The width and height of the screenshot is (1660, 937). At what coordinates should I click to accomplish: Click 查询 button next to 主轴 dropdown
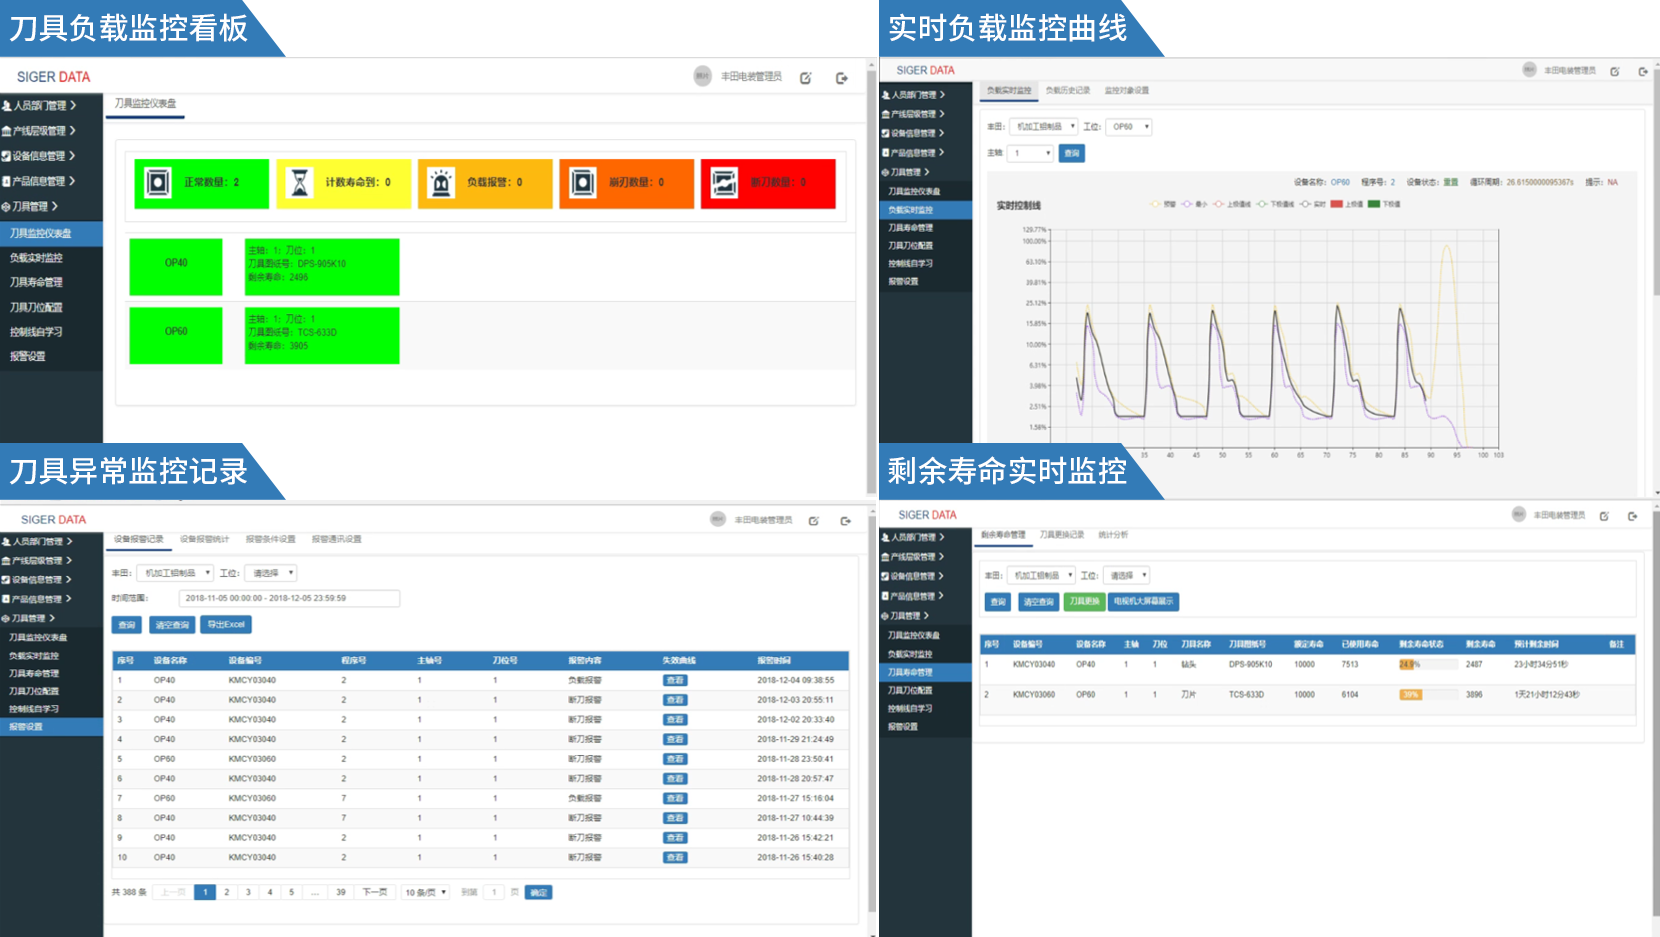click(x=1072, y=153)
